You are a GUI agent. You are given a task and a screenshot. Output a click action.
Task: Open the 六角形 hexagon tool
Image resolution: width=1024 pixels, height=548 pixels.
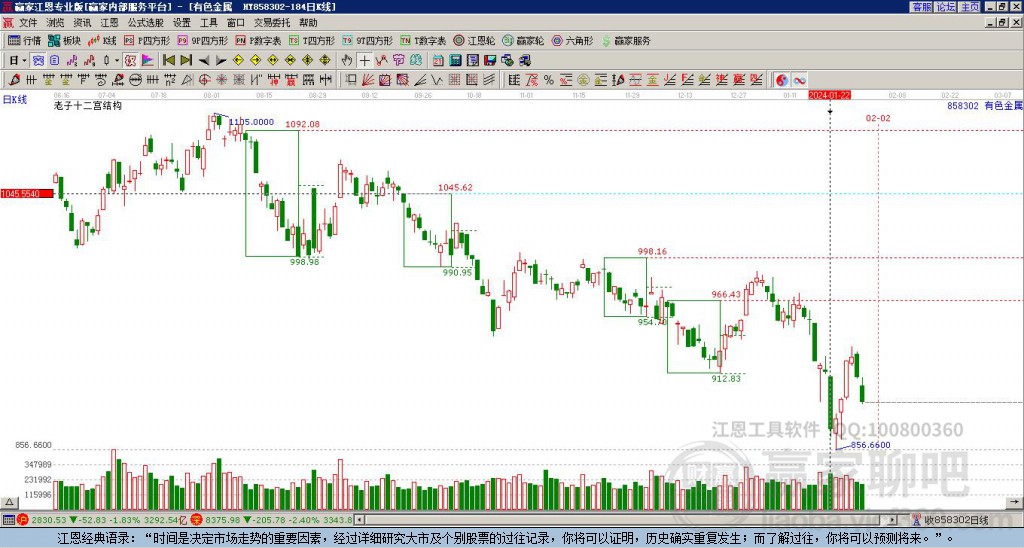(x=572, y=40)
